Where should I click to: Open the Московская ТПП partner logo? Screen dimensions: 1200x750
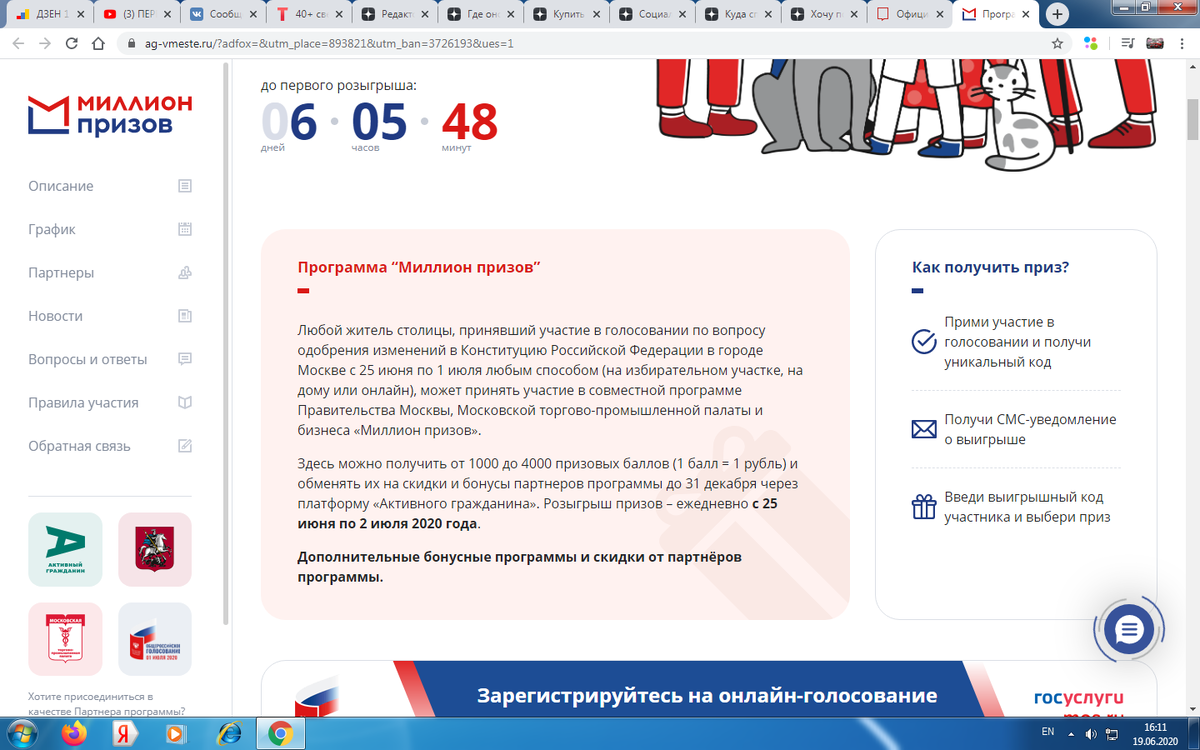[x=65, y=639]
